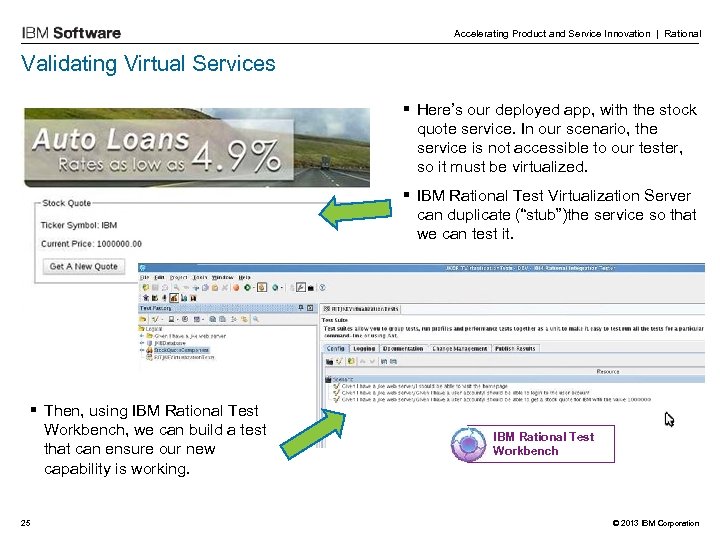720x540 pixels.
Task: Click the magnifier search toolbar icon
Action: coord(176,287)
